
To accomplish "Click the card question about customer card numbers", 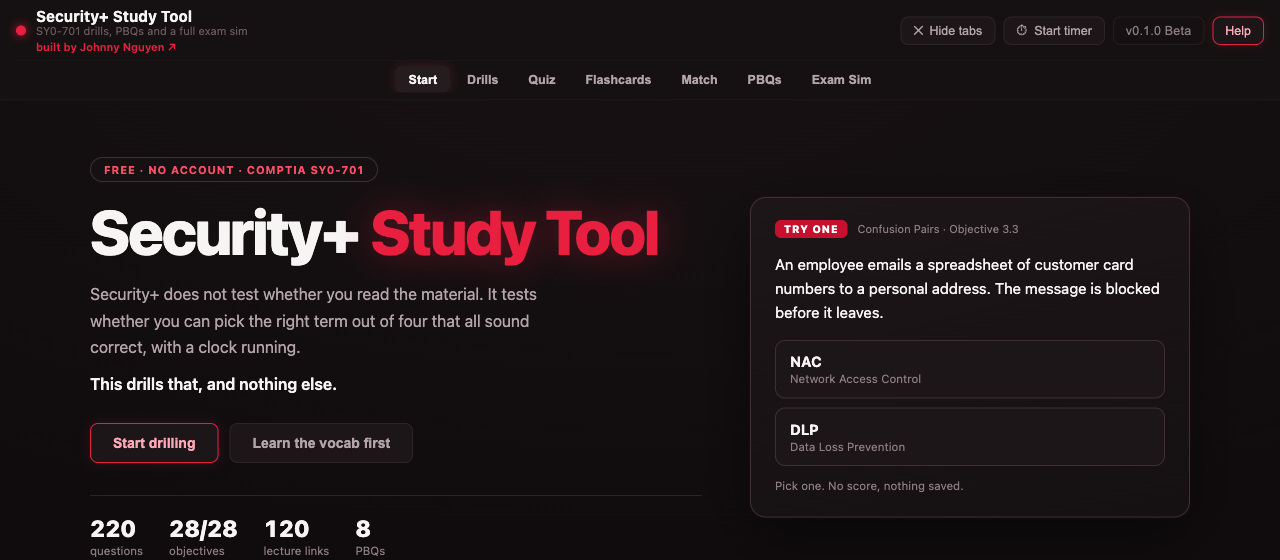I will [x=967, y=289].
